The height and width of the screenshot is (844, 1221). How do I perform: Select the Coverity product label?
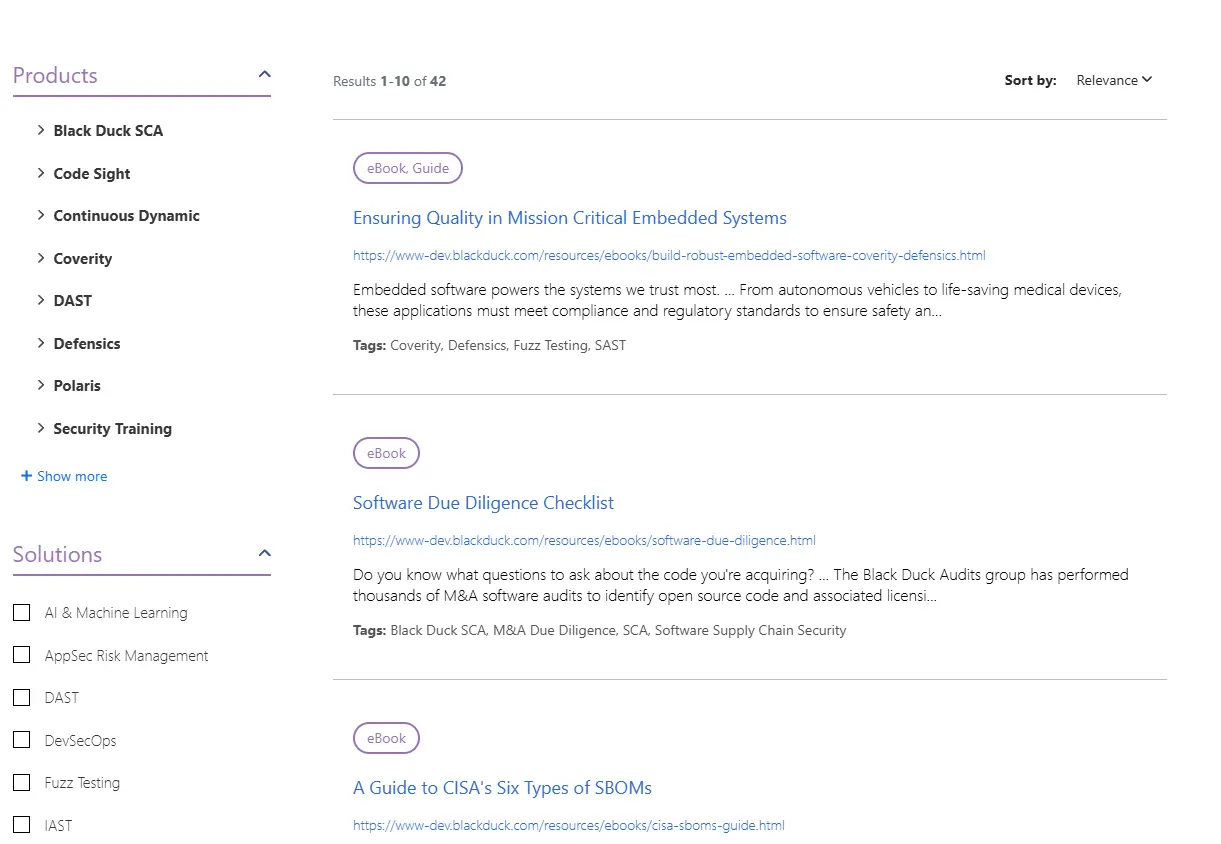83,259
